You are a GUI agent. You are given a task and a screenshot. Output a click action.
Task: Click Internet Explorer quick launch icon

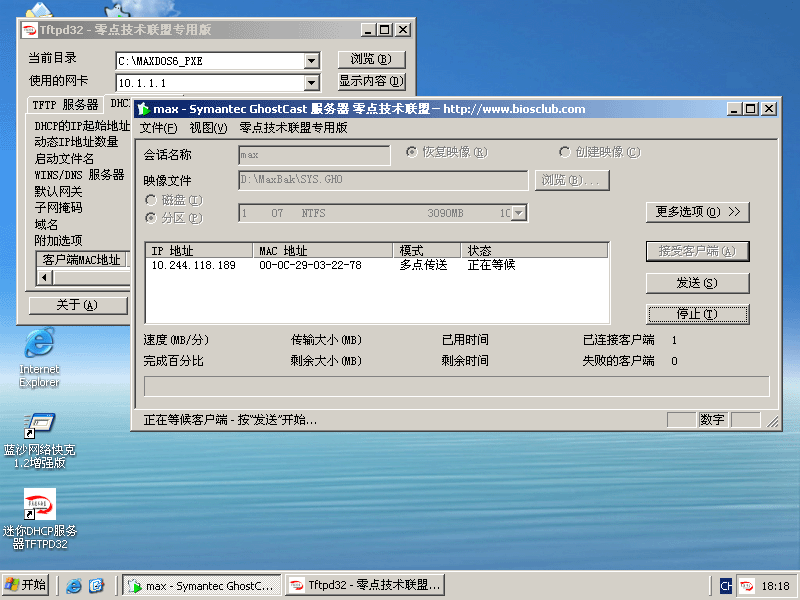click(x=74, y=585)
